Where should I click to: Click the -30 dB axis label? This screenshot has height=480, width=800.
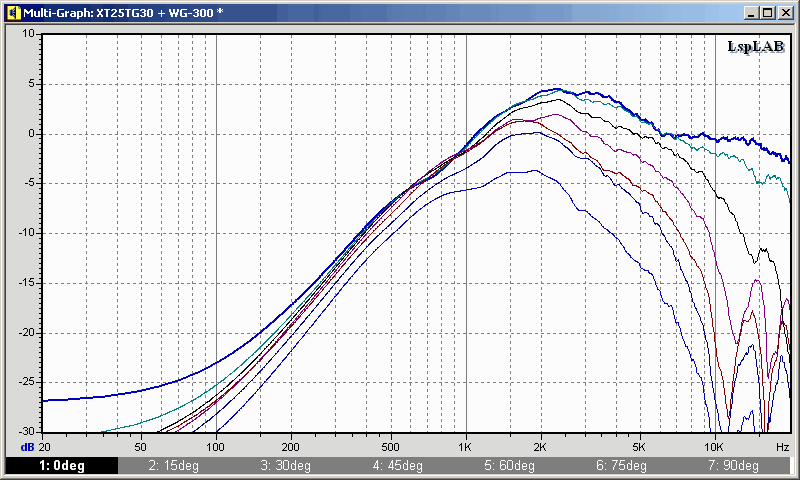[28, 432]
